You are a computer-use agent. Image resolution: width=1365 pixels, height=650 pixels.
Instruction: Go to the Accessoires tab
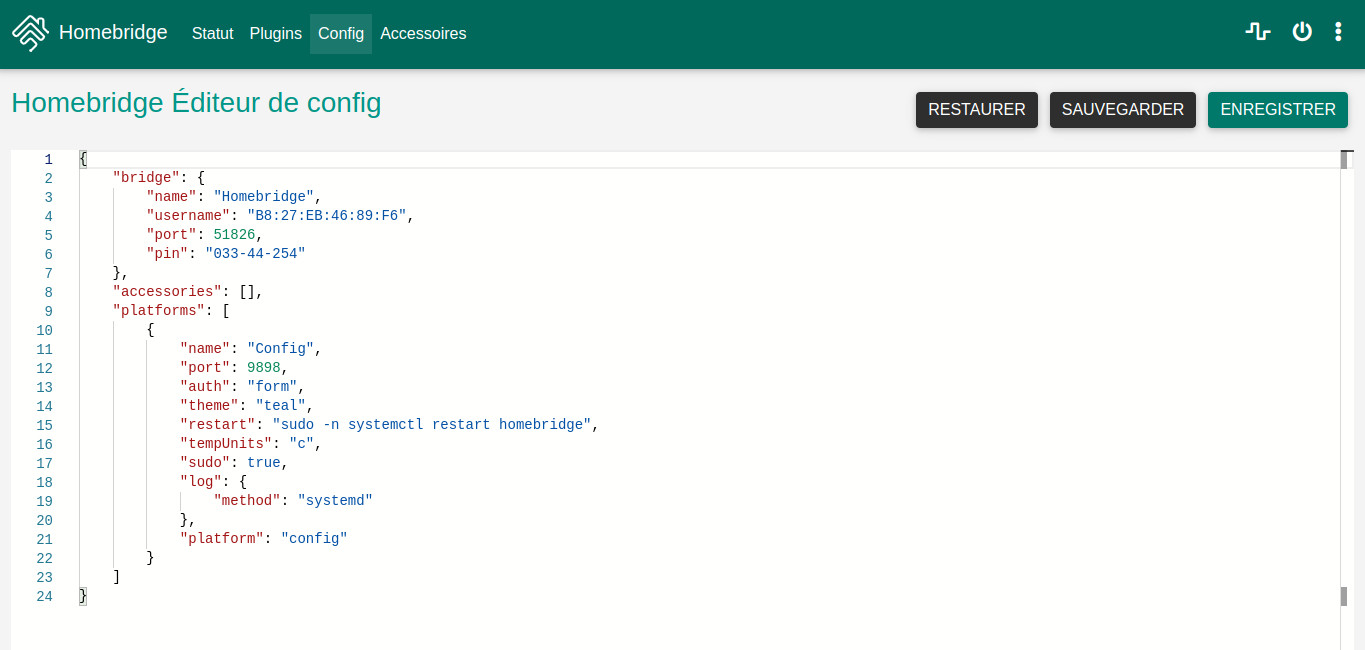(x=423, y=34)
